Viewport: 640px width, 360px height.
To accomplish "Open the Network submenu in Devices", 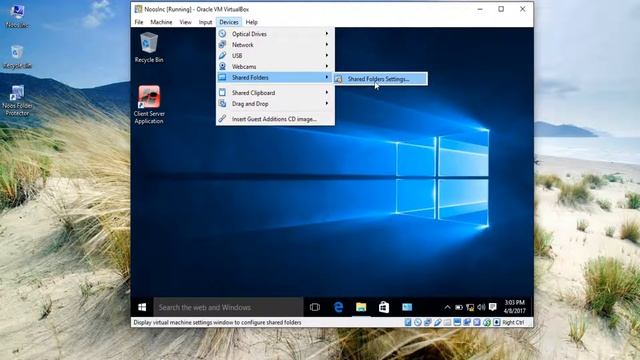I will 276,45.
